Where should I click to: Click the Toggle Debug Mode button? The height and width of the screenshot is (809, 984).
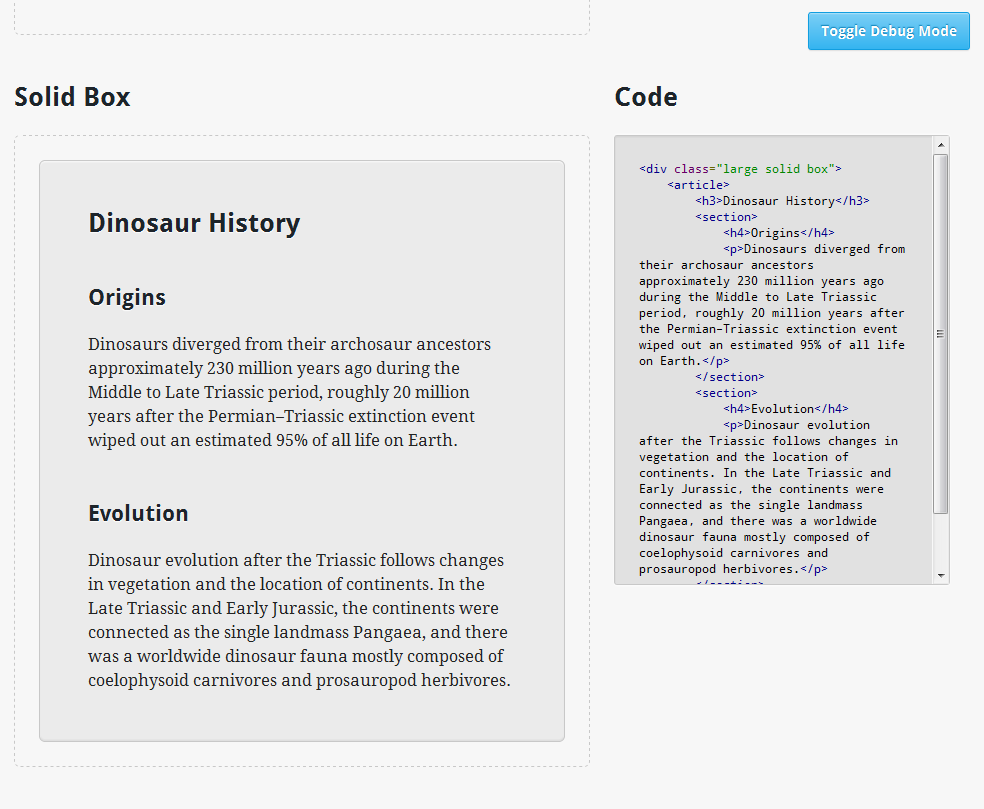tap(888, 31)
